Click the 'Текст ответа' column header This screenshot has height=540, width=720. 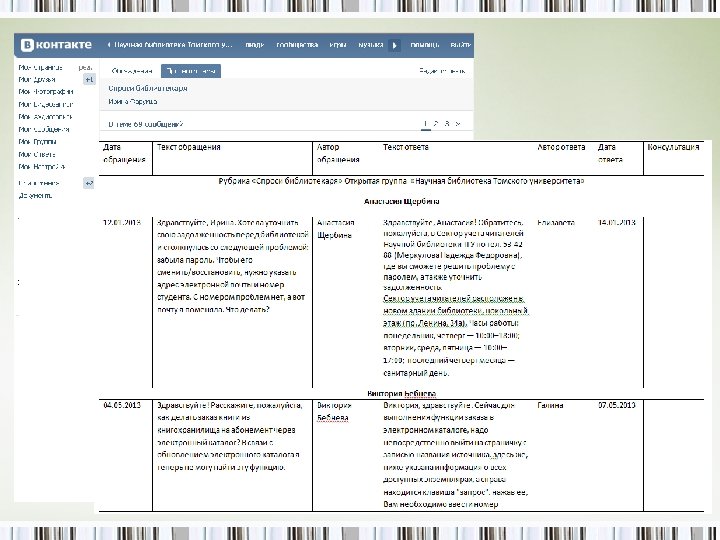406,147
